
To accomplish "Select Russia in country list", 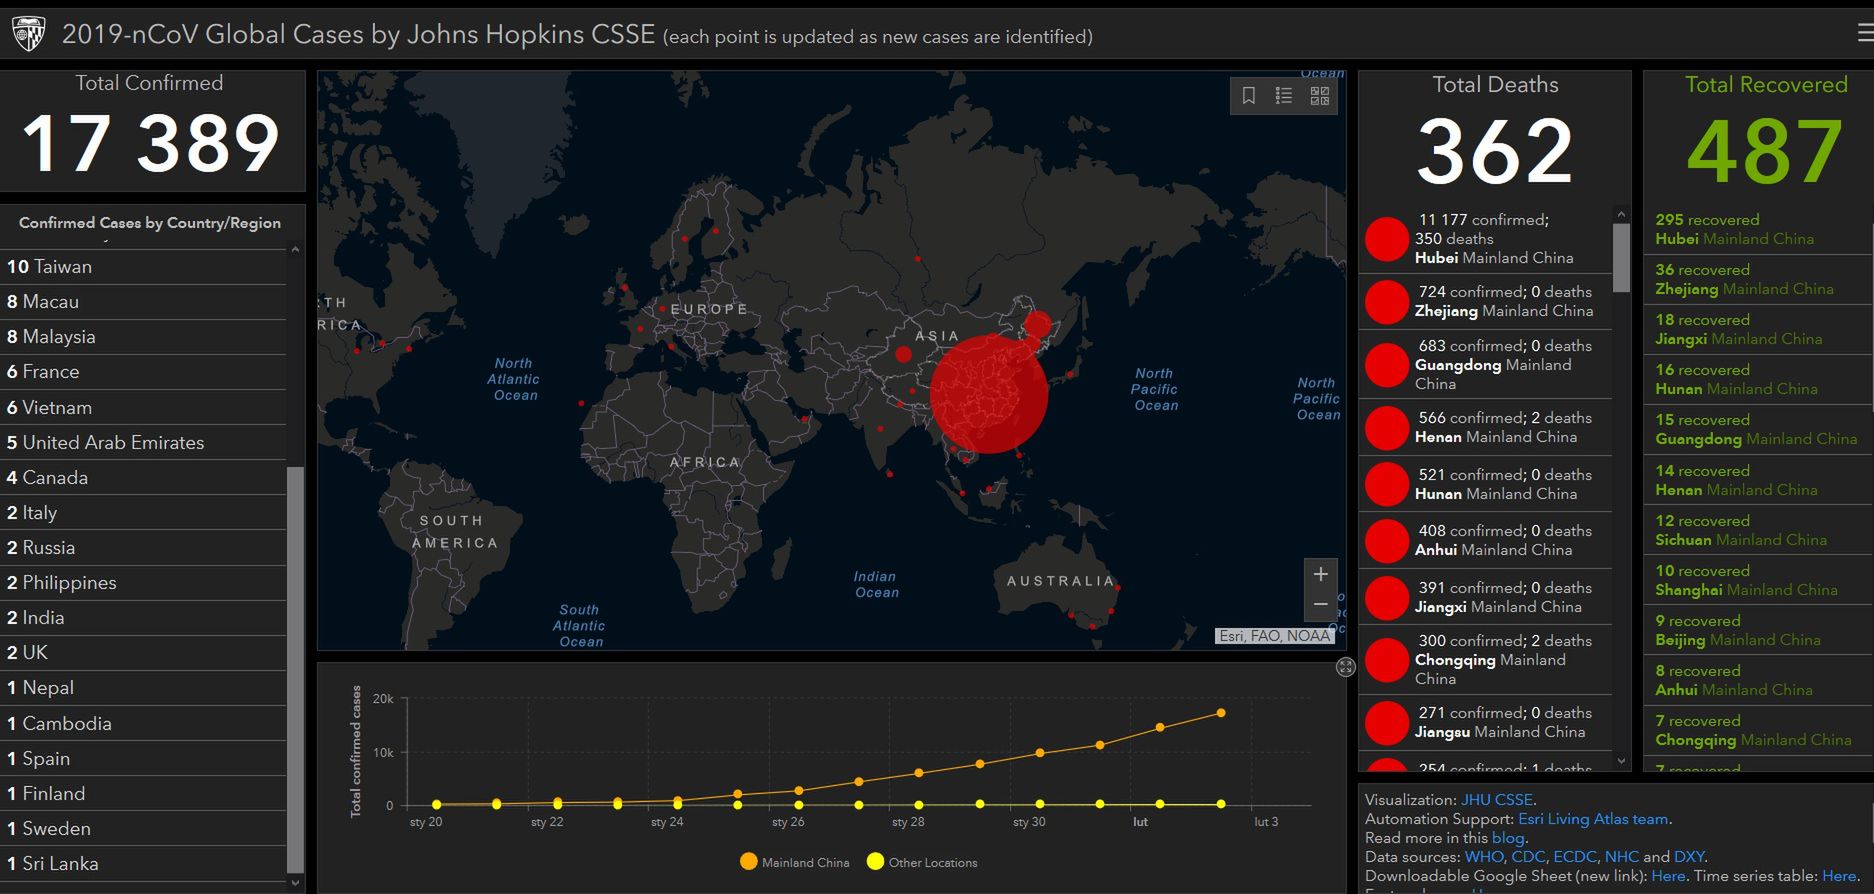I will (144, 548).
